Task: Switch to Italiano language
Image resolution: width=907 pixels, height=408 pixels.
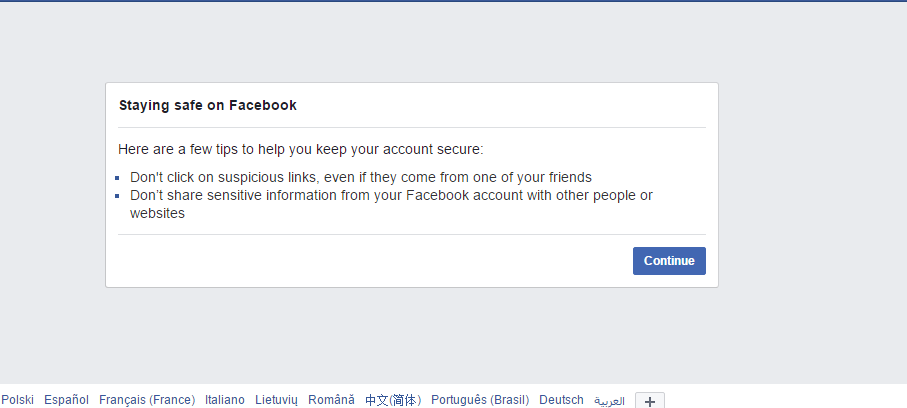Action: (x=225, y=400)
